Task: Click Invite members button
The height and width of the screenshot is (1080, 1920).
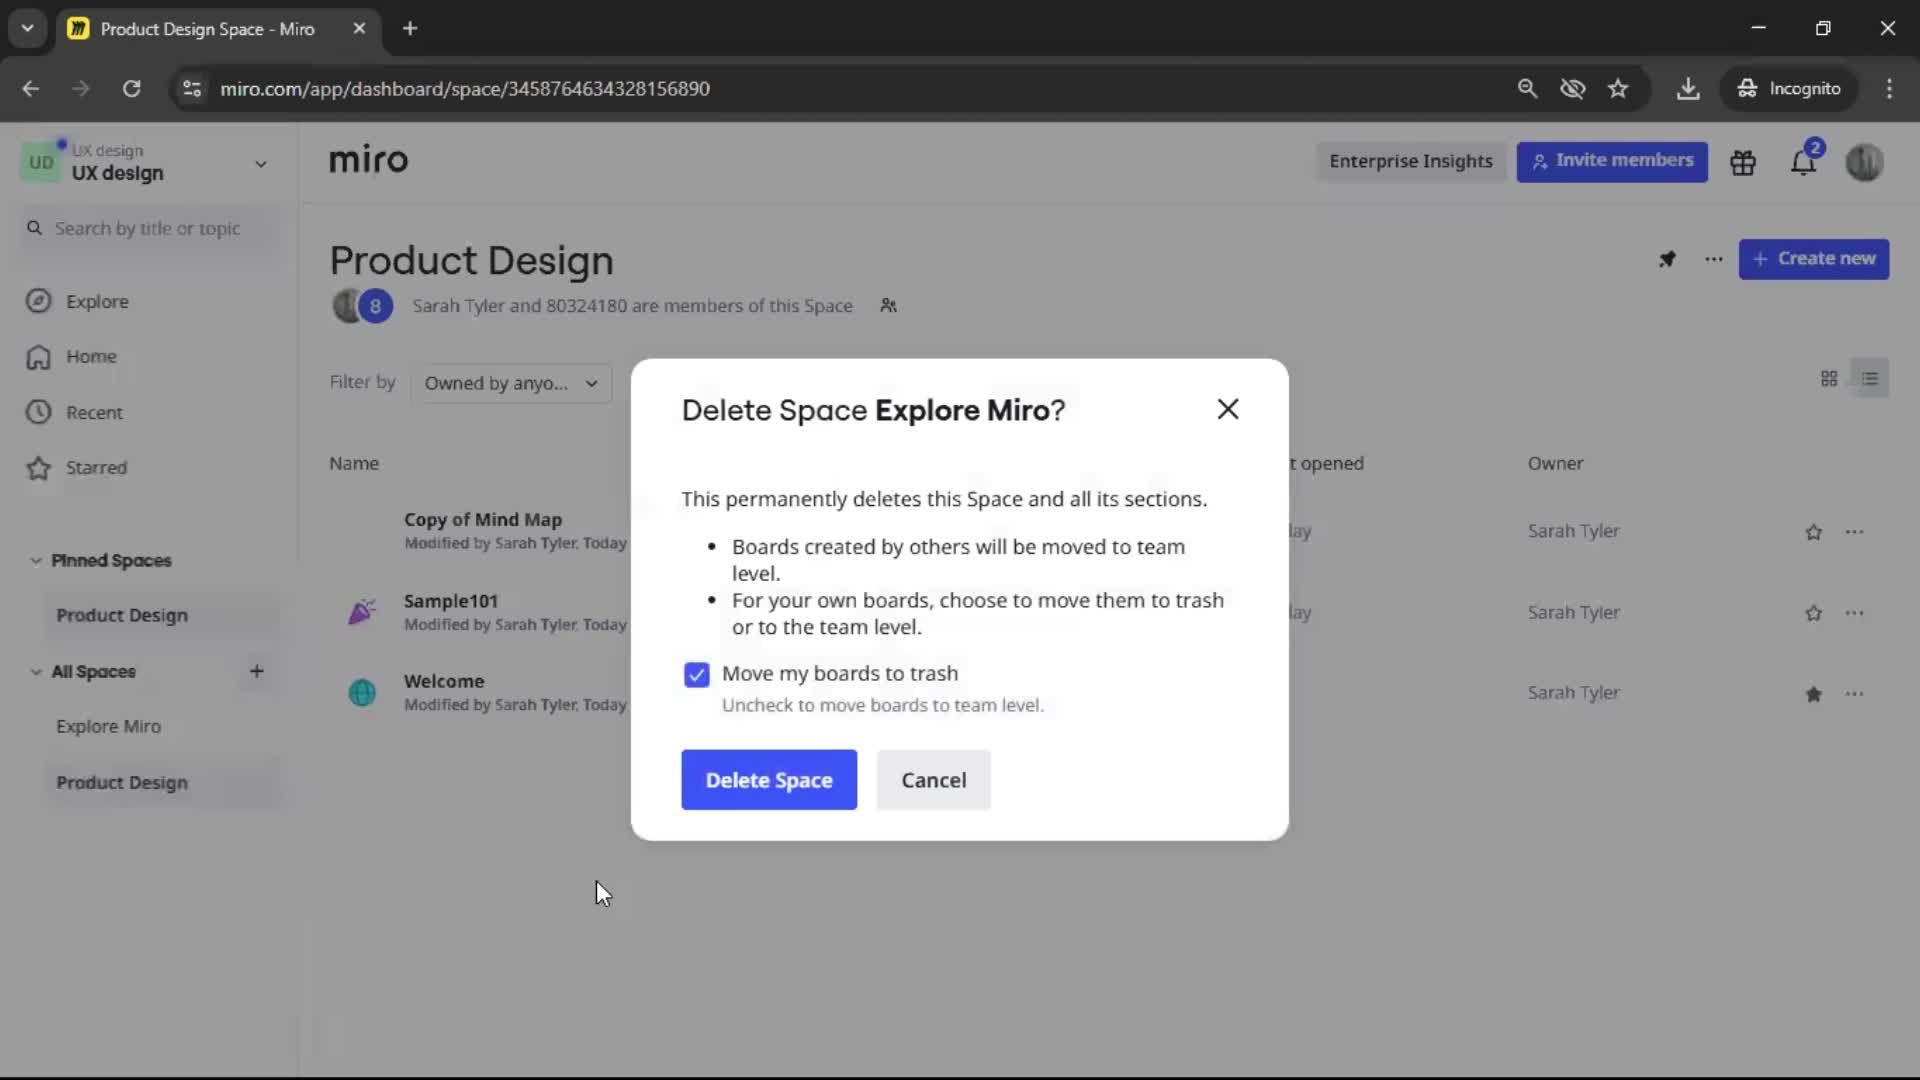Action: point(1612,161)
